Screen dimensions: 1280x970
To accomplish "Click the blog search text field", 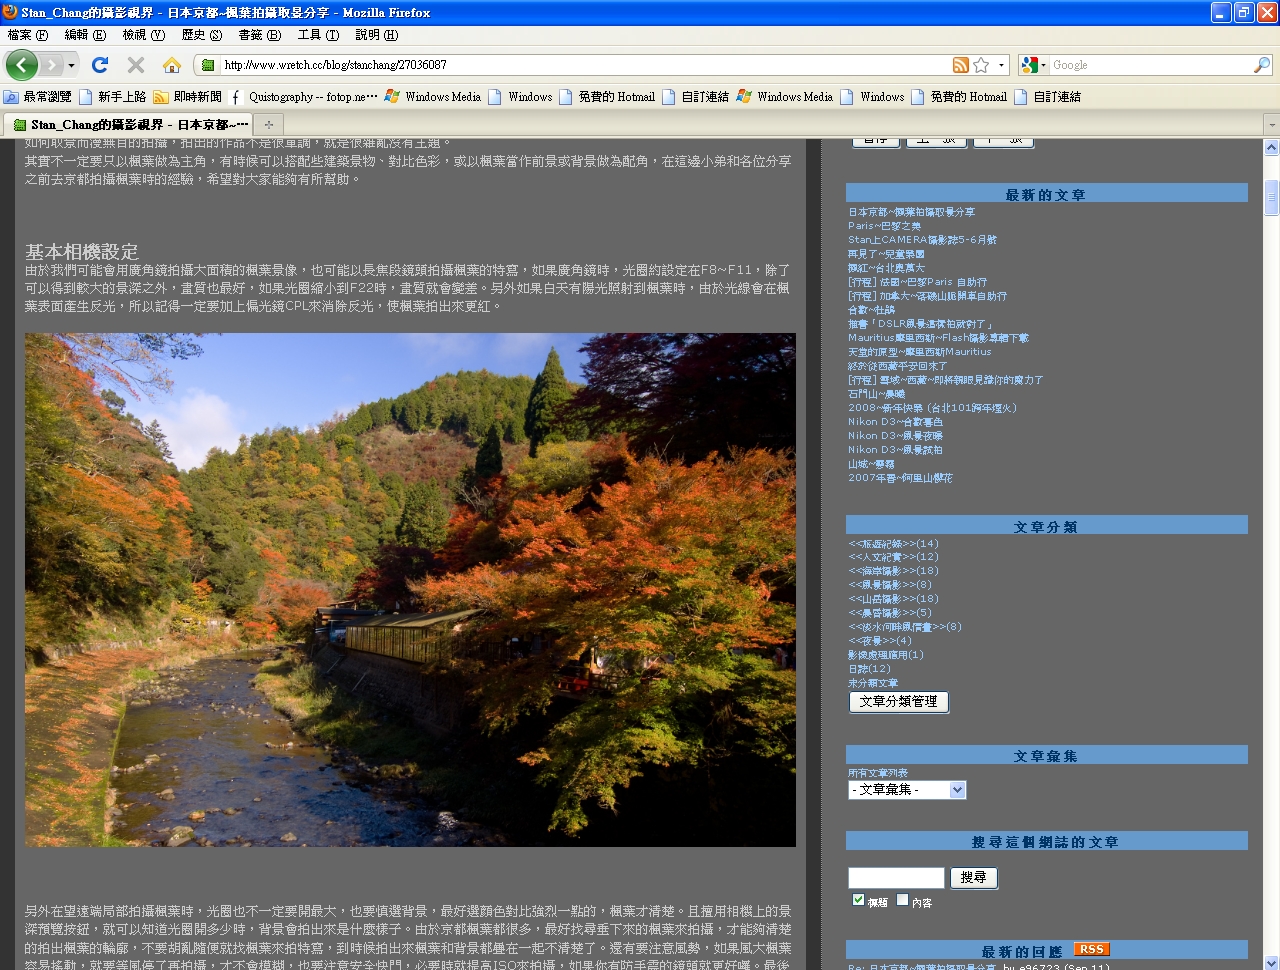I will 896,878.
